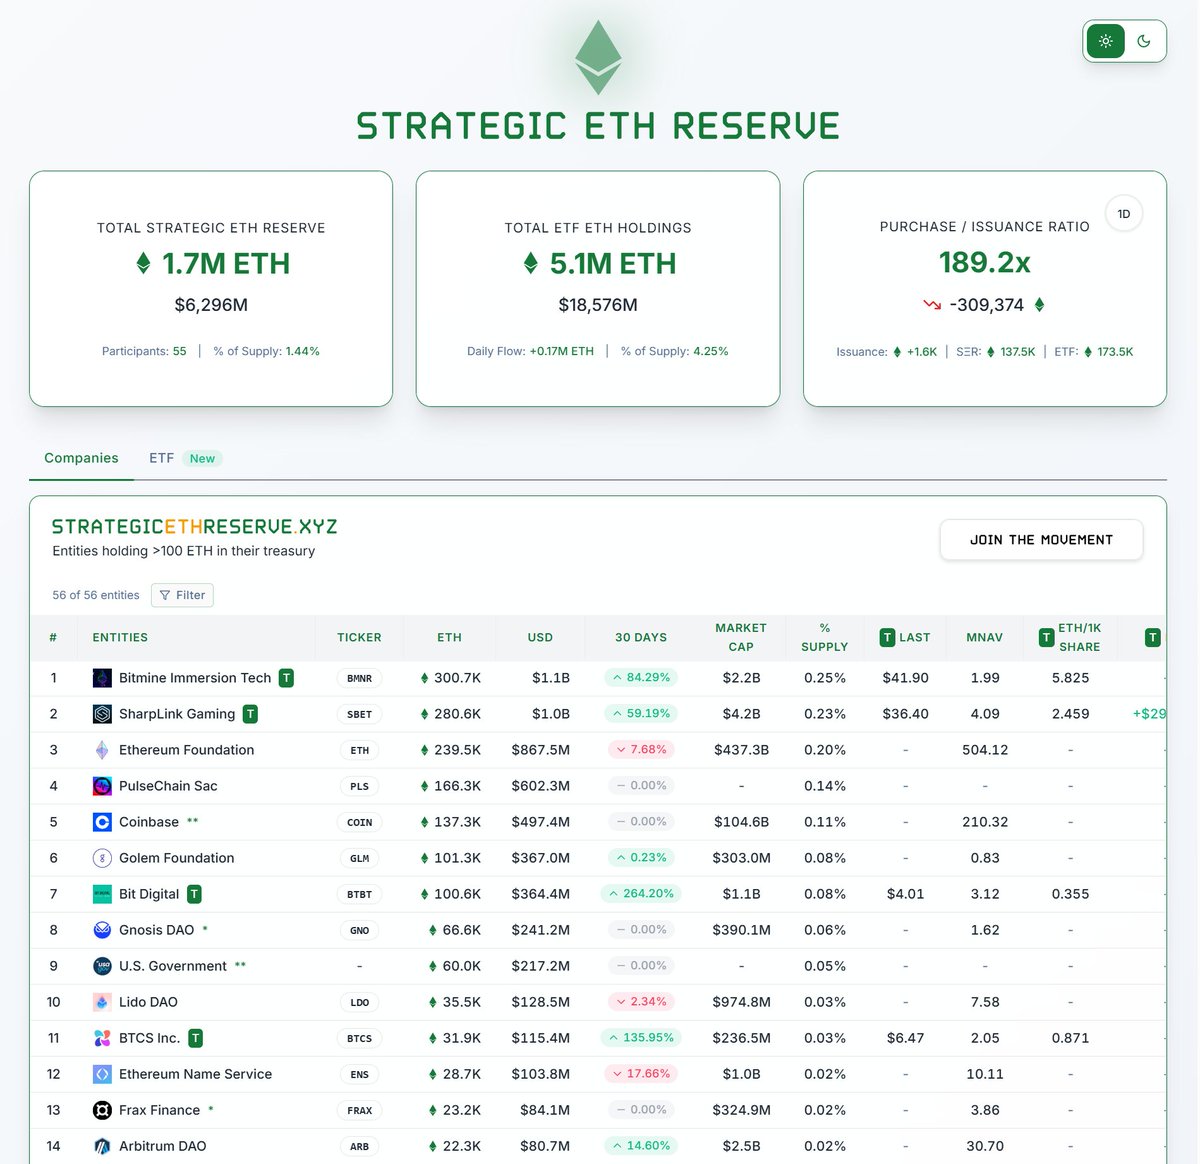Click the Lido DAO logo
1200x1164 pixels.
coord(102,1002)
